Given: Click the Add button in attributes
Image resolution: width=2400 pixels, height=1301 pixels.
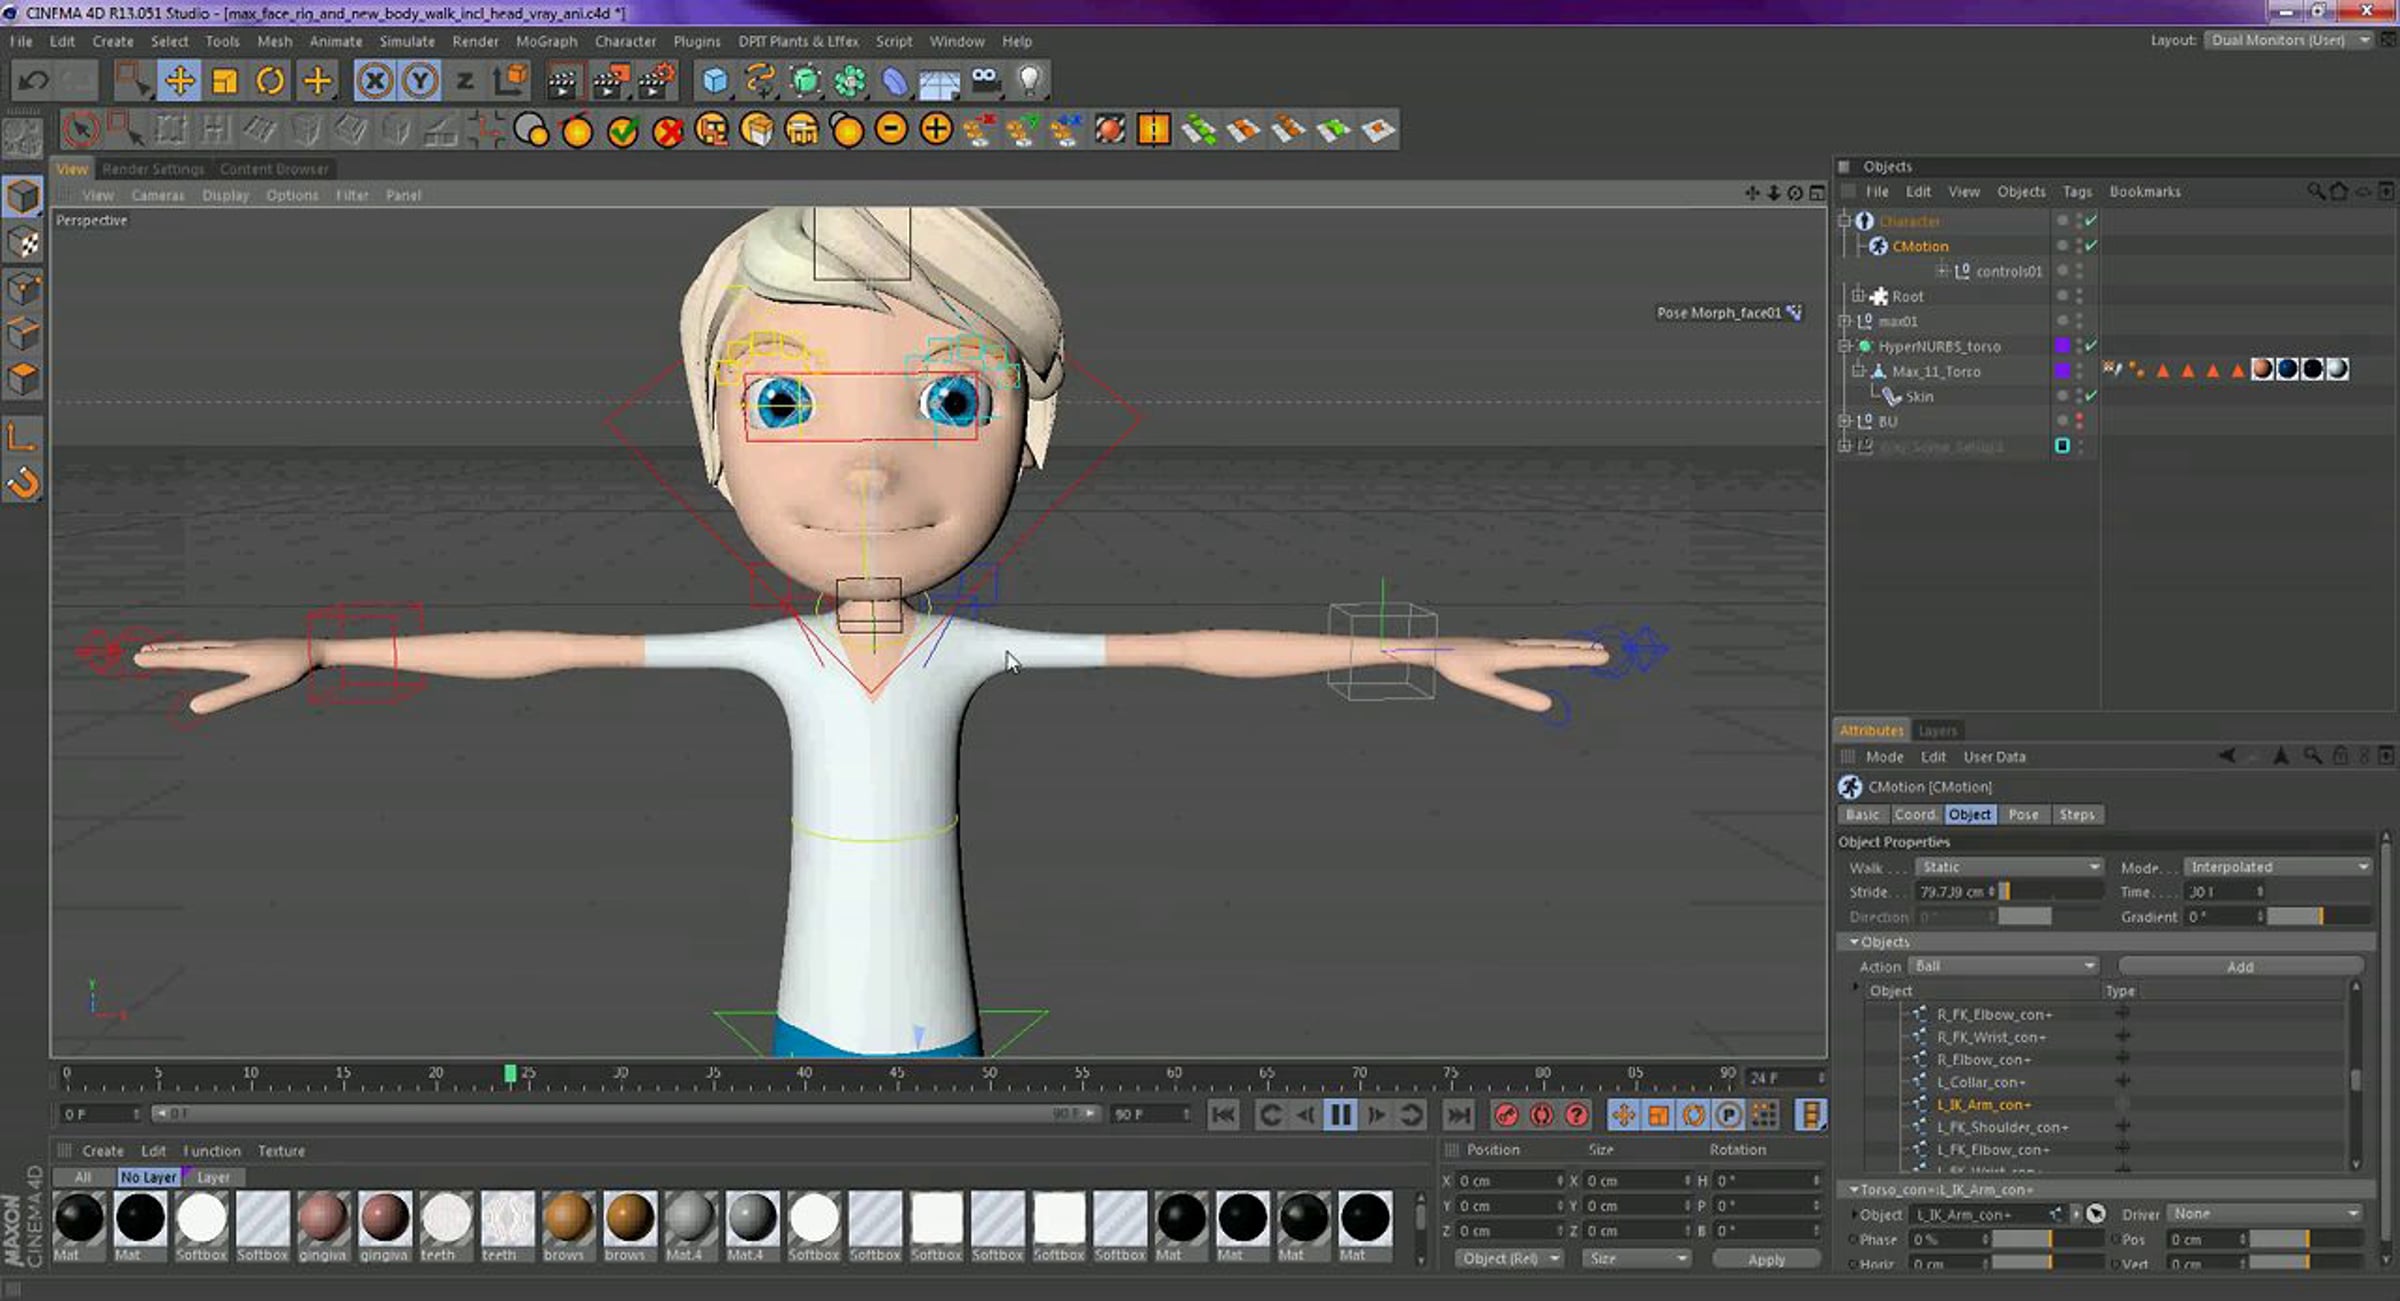Looking at the screenshot, I should [2240, 967].
